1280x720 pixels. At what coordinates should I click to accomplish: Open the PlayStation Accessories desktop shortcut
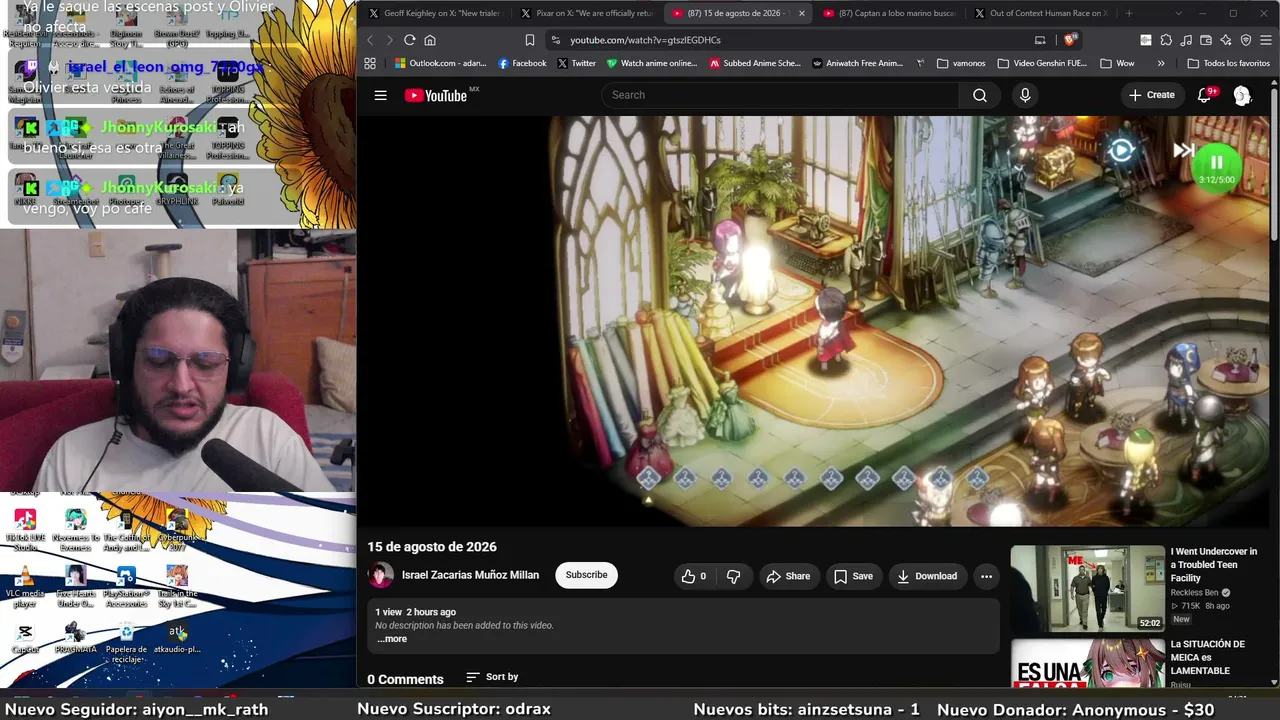coord(126,587)
